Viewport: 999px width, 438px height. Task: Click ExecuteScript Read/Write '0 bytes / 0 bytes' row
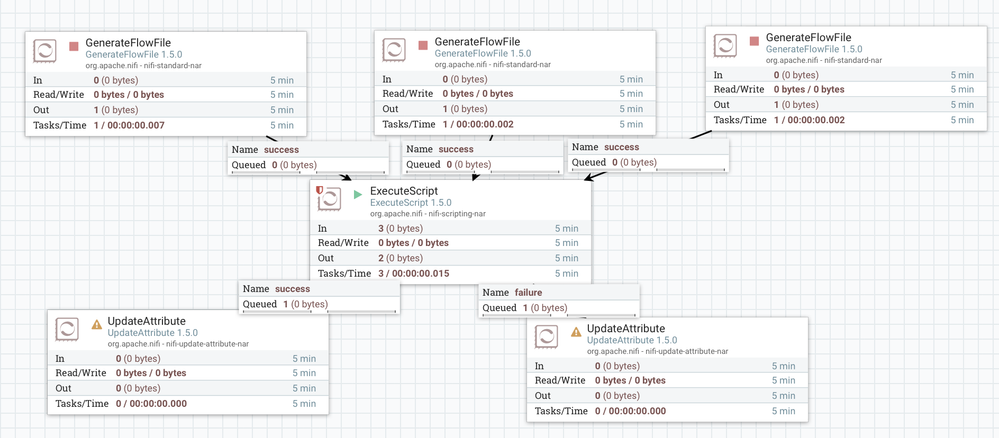tap(451, 243)
